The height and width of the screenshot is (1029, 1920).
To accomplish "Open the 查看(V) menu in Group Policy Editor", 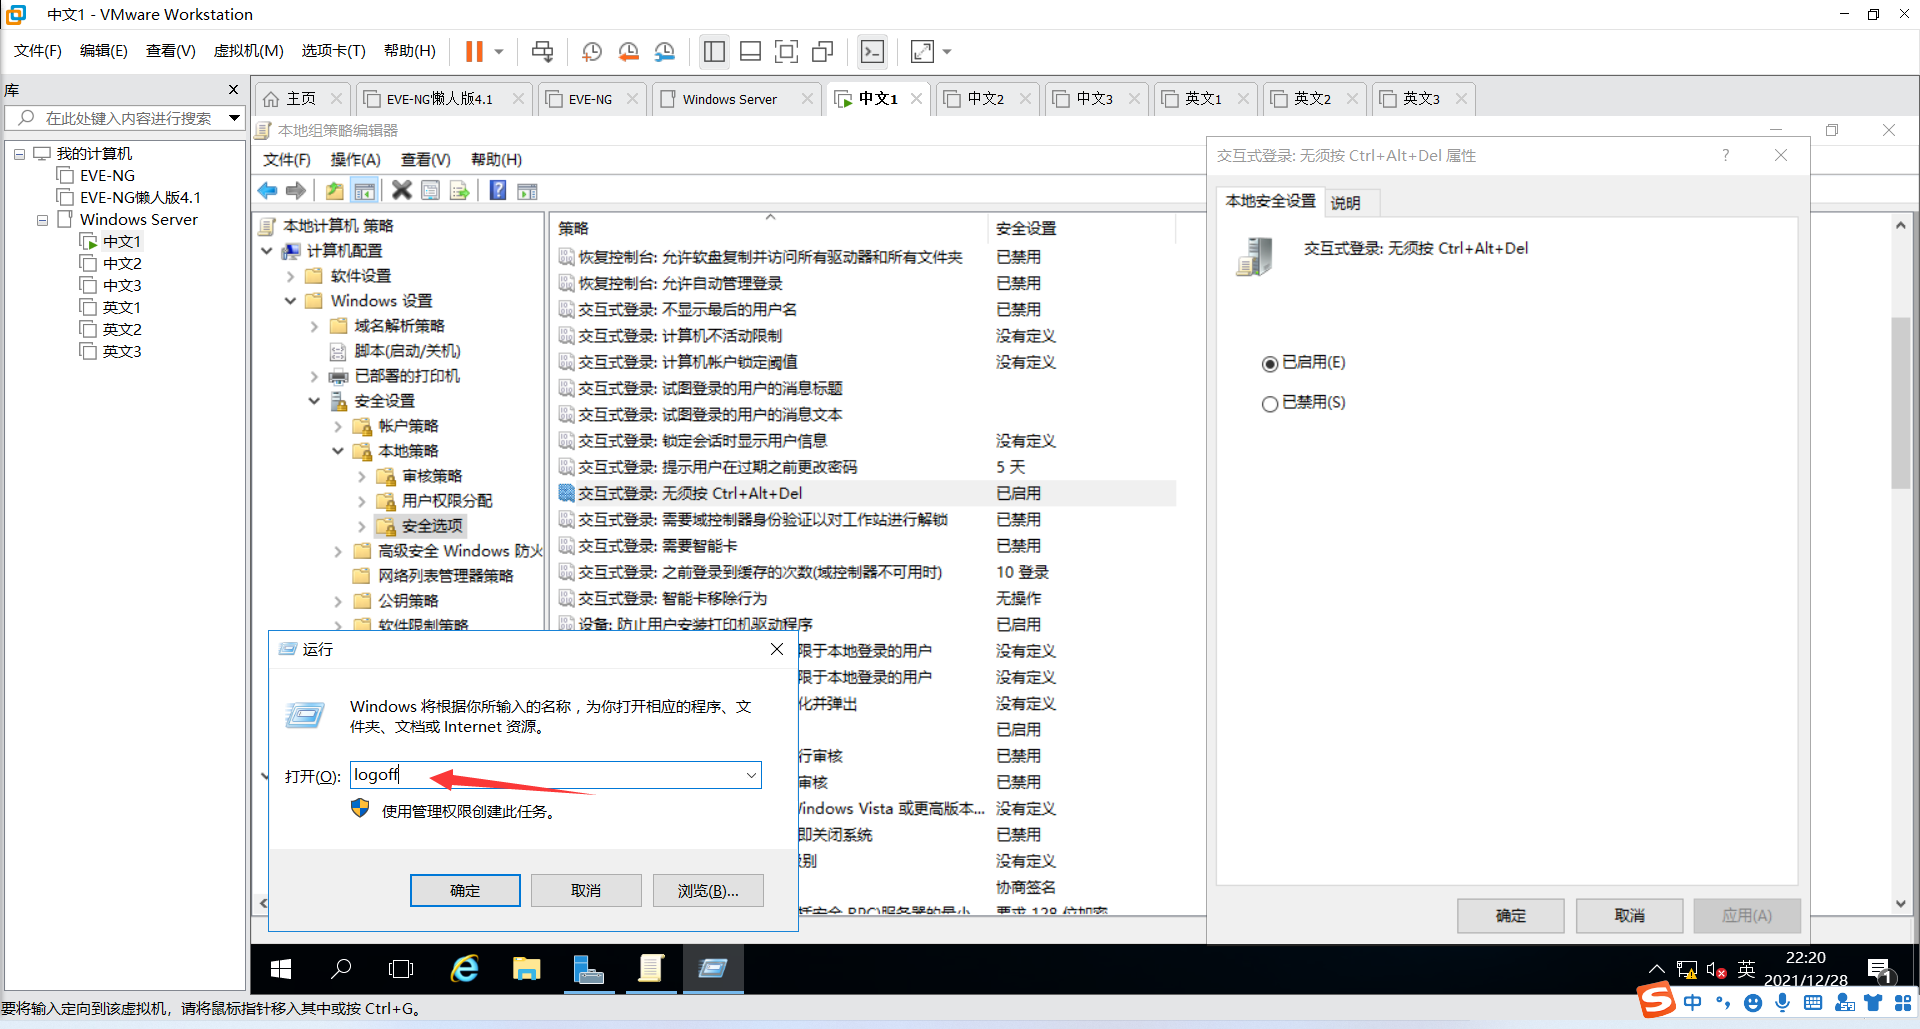I will click(425, 159).
